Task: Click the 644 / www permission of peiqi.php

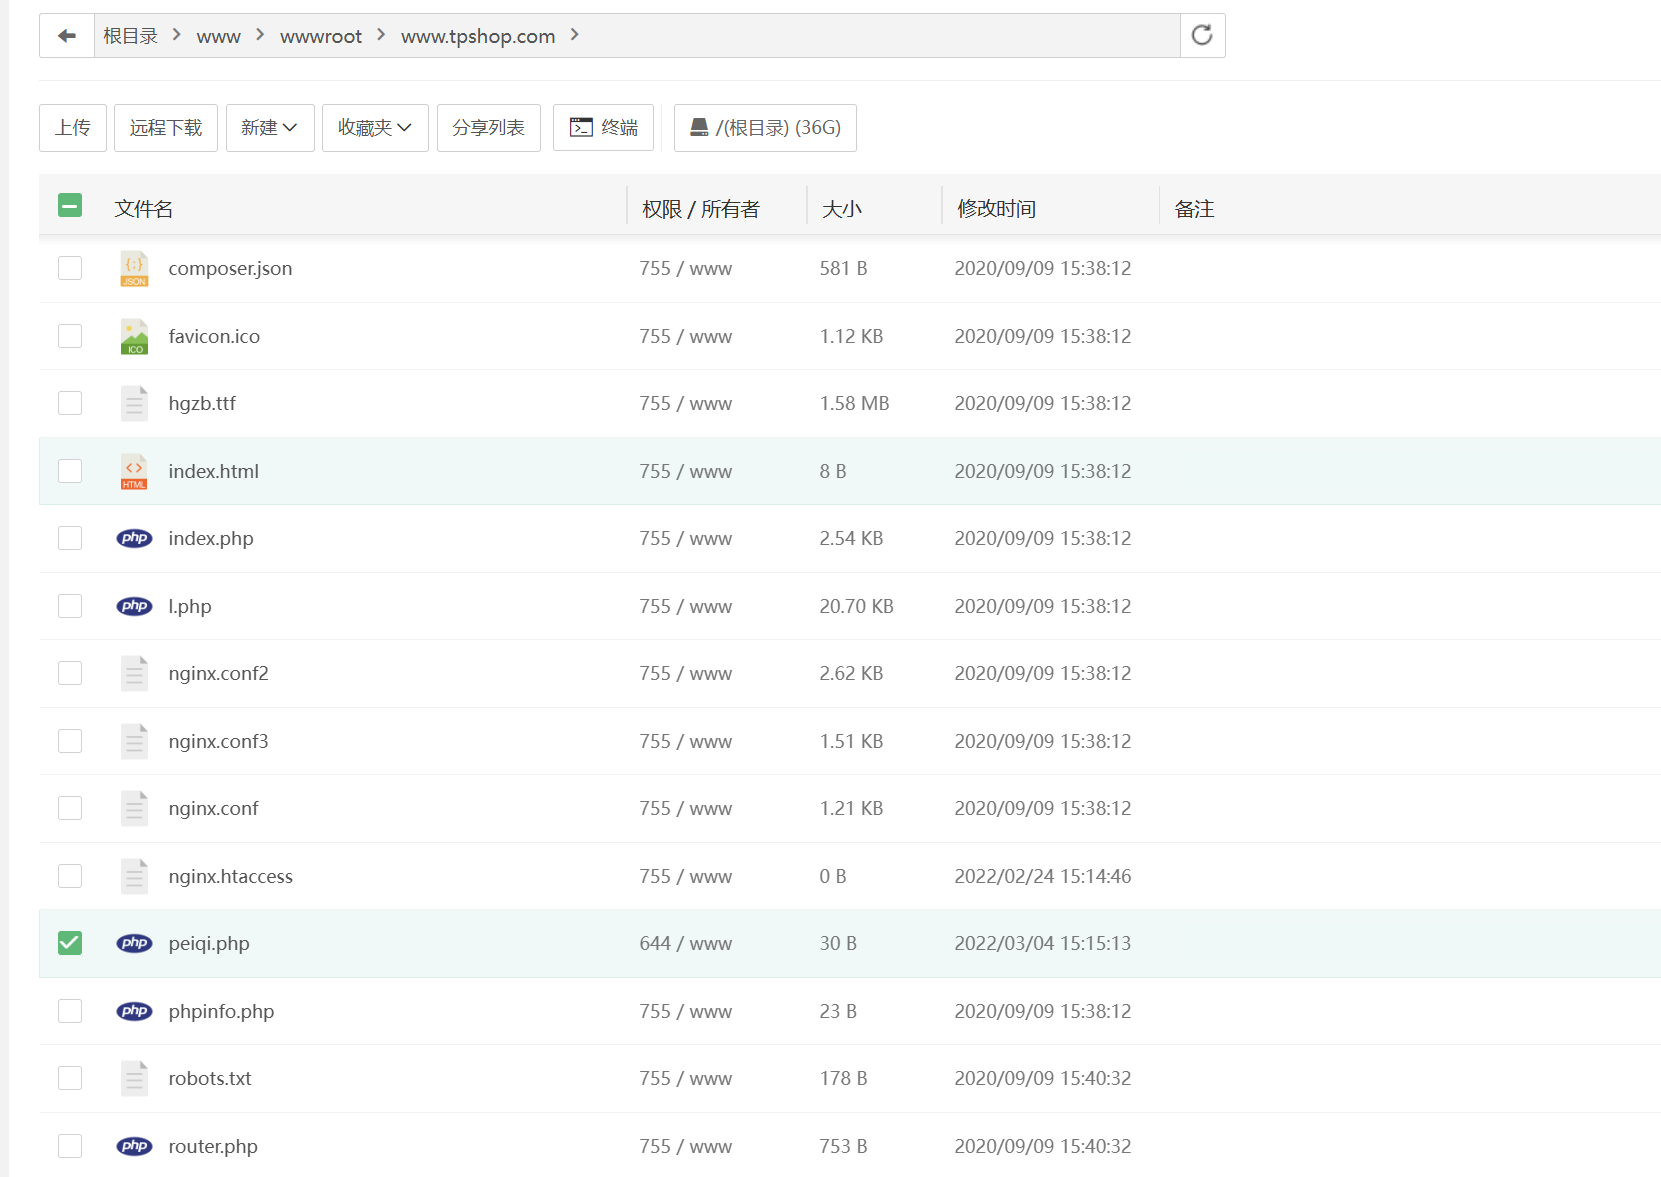Action: (x=686, y=944)
